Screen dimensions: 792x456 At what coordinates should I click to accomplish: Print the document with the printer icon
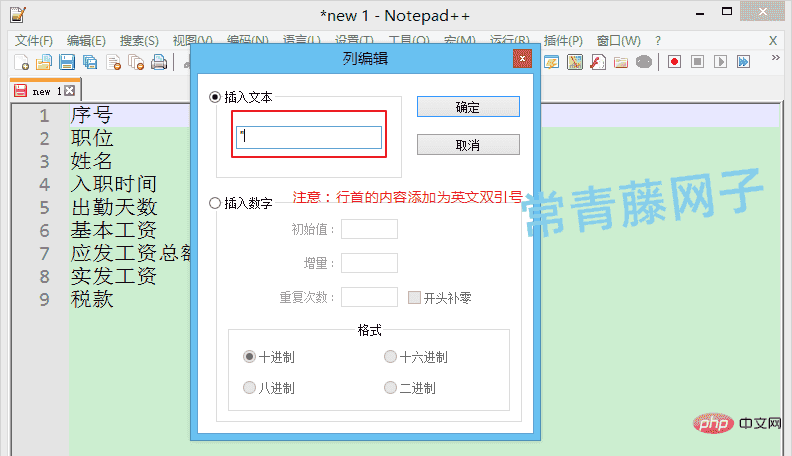coord(159,62)
